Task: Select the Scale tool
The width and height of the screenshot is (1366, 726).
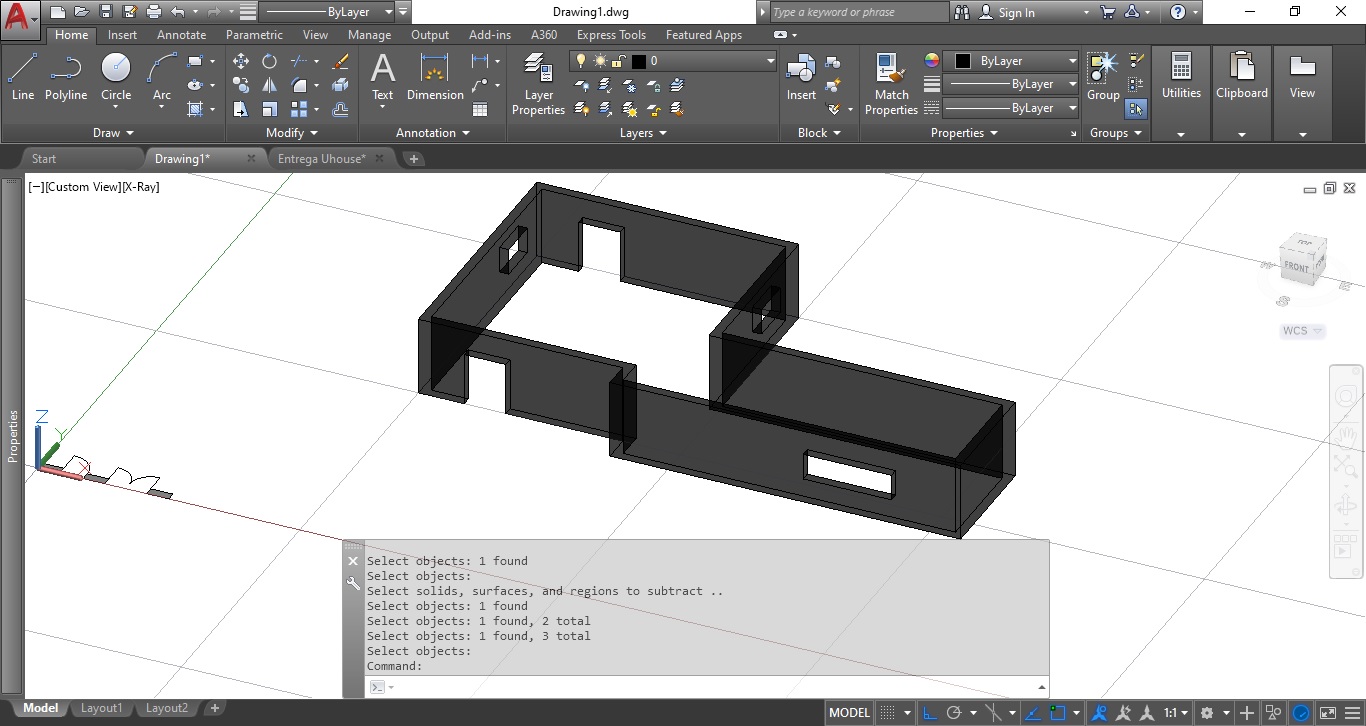Action: coord(269,109)
